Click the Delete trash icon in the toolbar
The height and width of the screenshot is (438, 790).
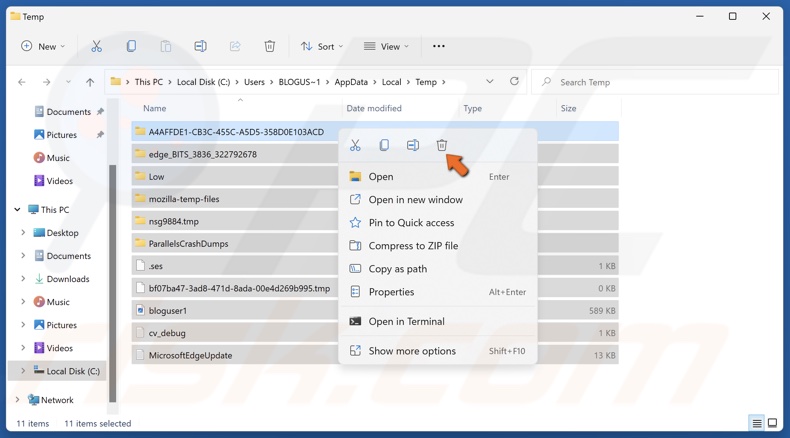[x=270, y=46]
